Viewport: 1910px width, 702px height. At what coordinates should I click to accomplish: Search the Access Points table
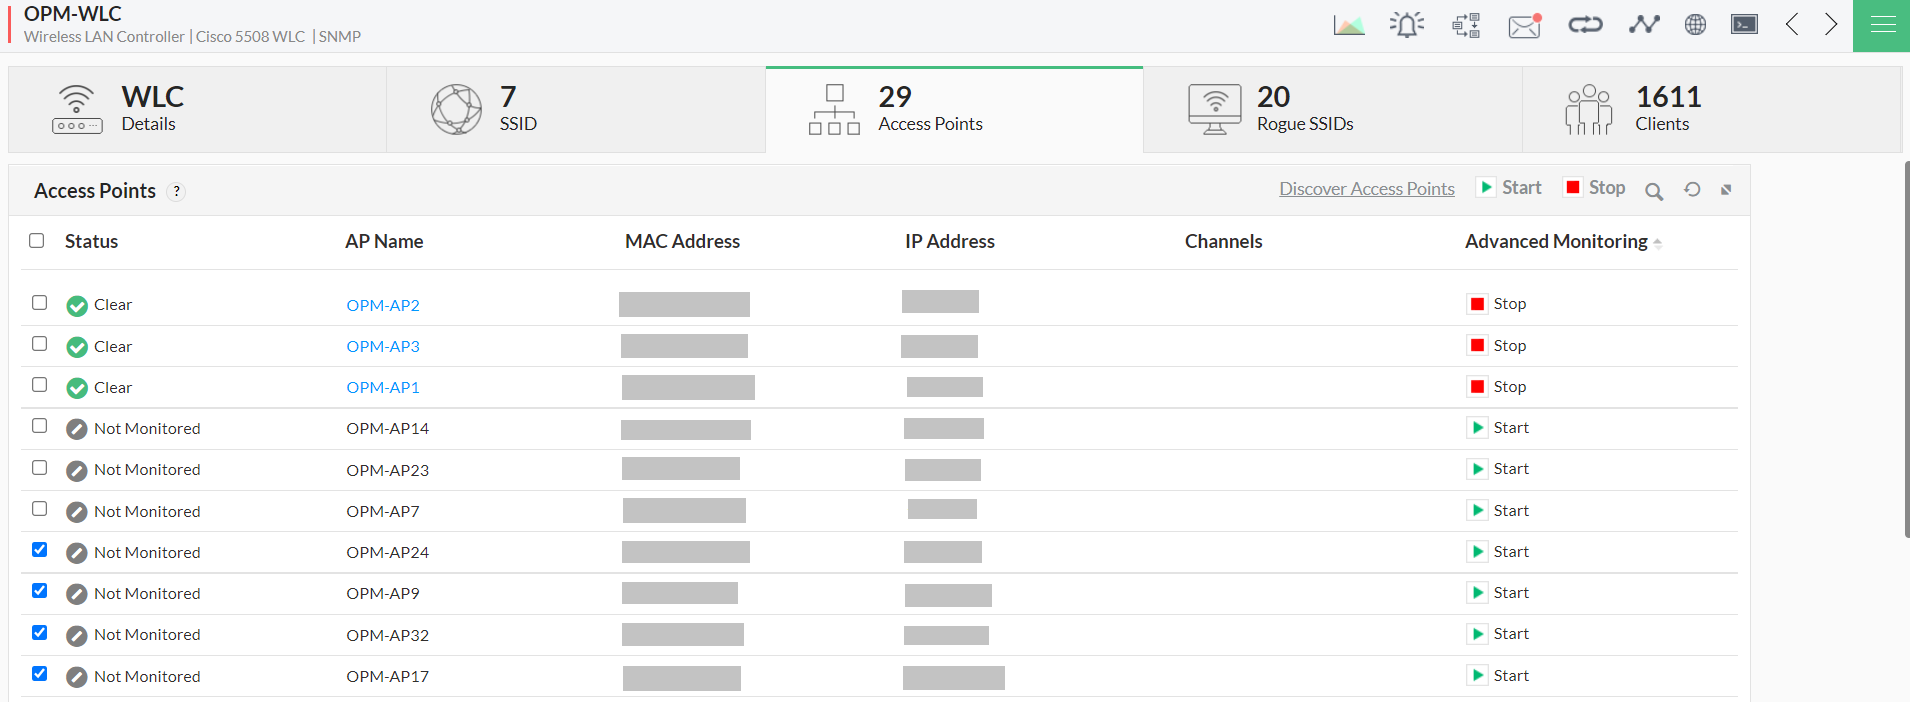(1654, 191)
